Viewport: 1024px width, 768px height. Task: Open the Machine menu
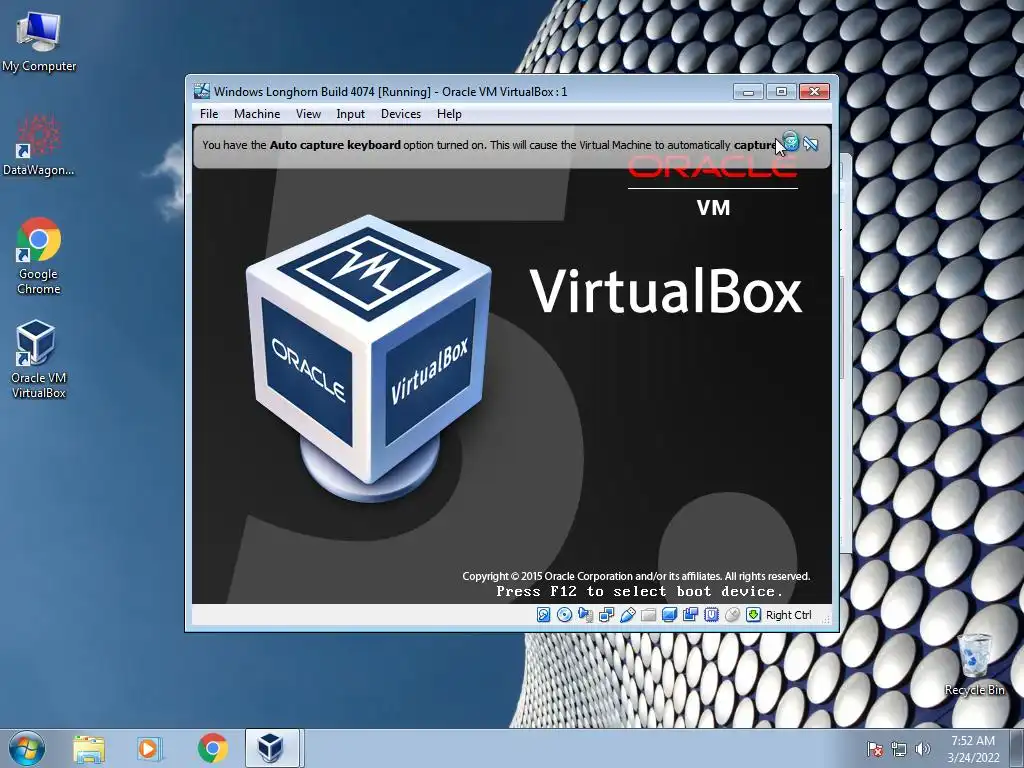[x=257, y=114]
